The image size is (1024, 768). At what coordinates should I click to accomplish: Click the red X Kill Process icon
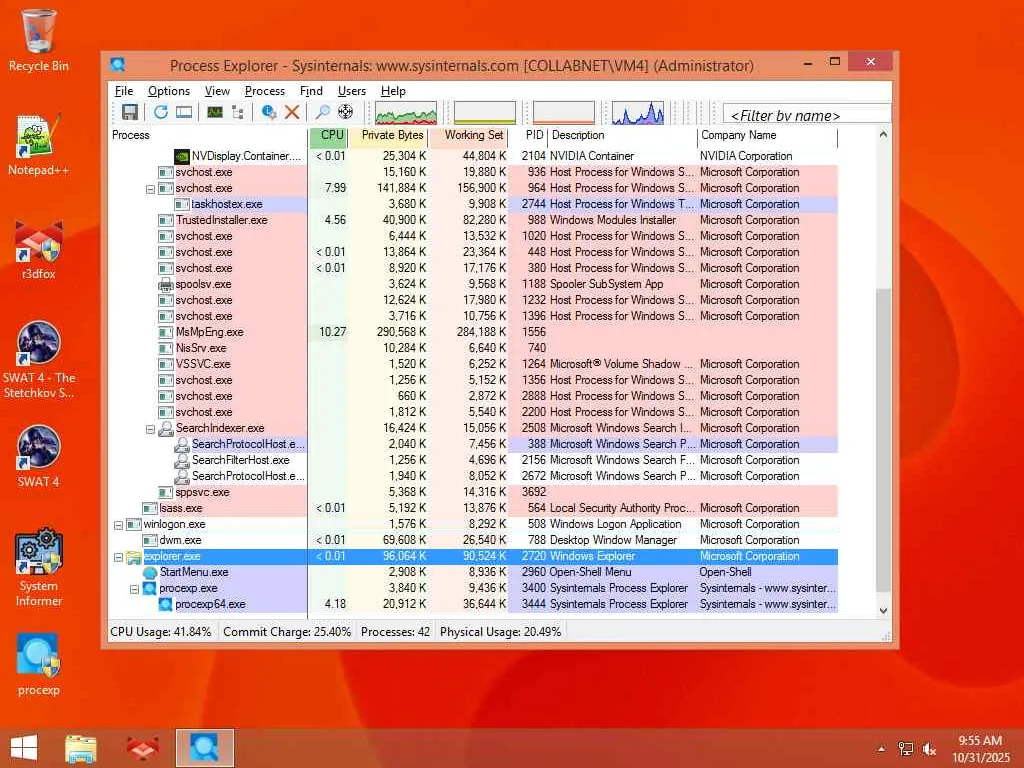pyautogui.click(x=292, y=112)
